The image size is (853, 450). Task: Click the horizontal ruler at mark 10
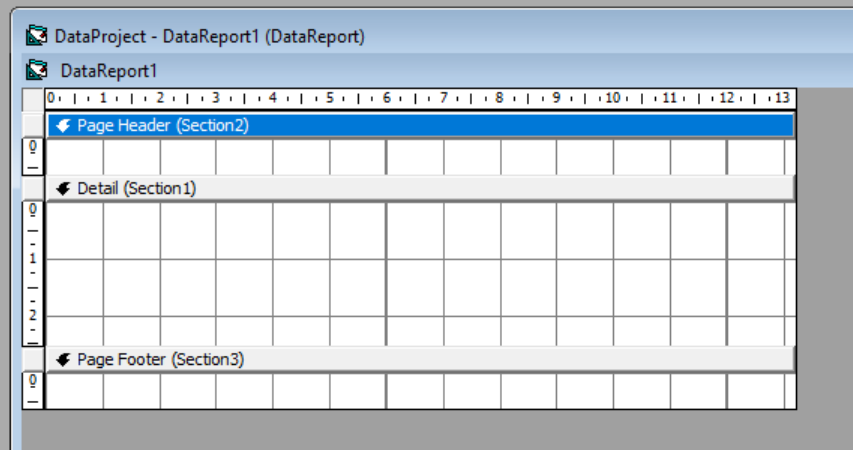(x=613, y=98)
